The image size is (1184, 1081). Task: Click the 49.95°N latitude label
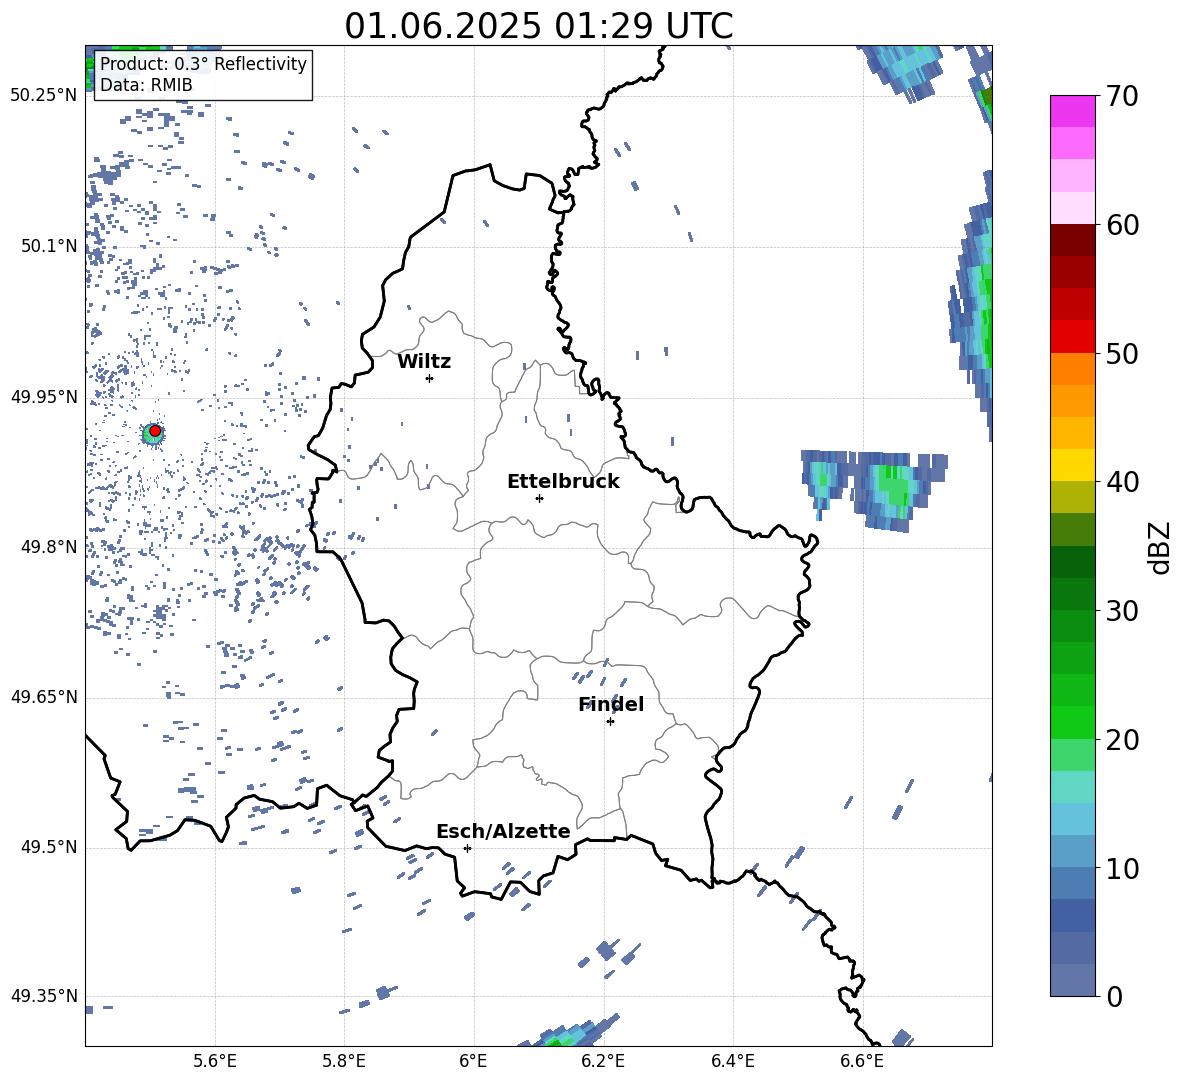[x=44, y=396]
